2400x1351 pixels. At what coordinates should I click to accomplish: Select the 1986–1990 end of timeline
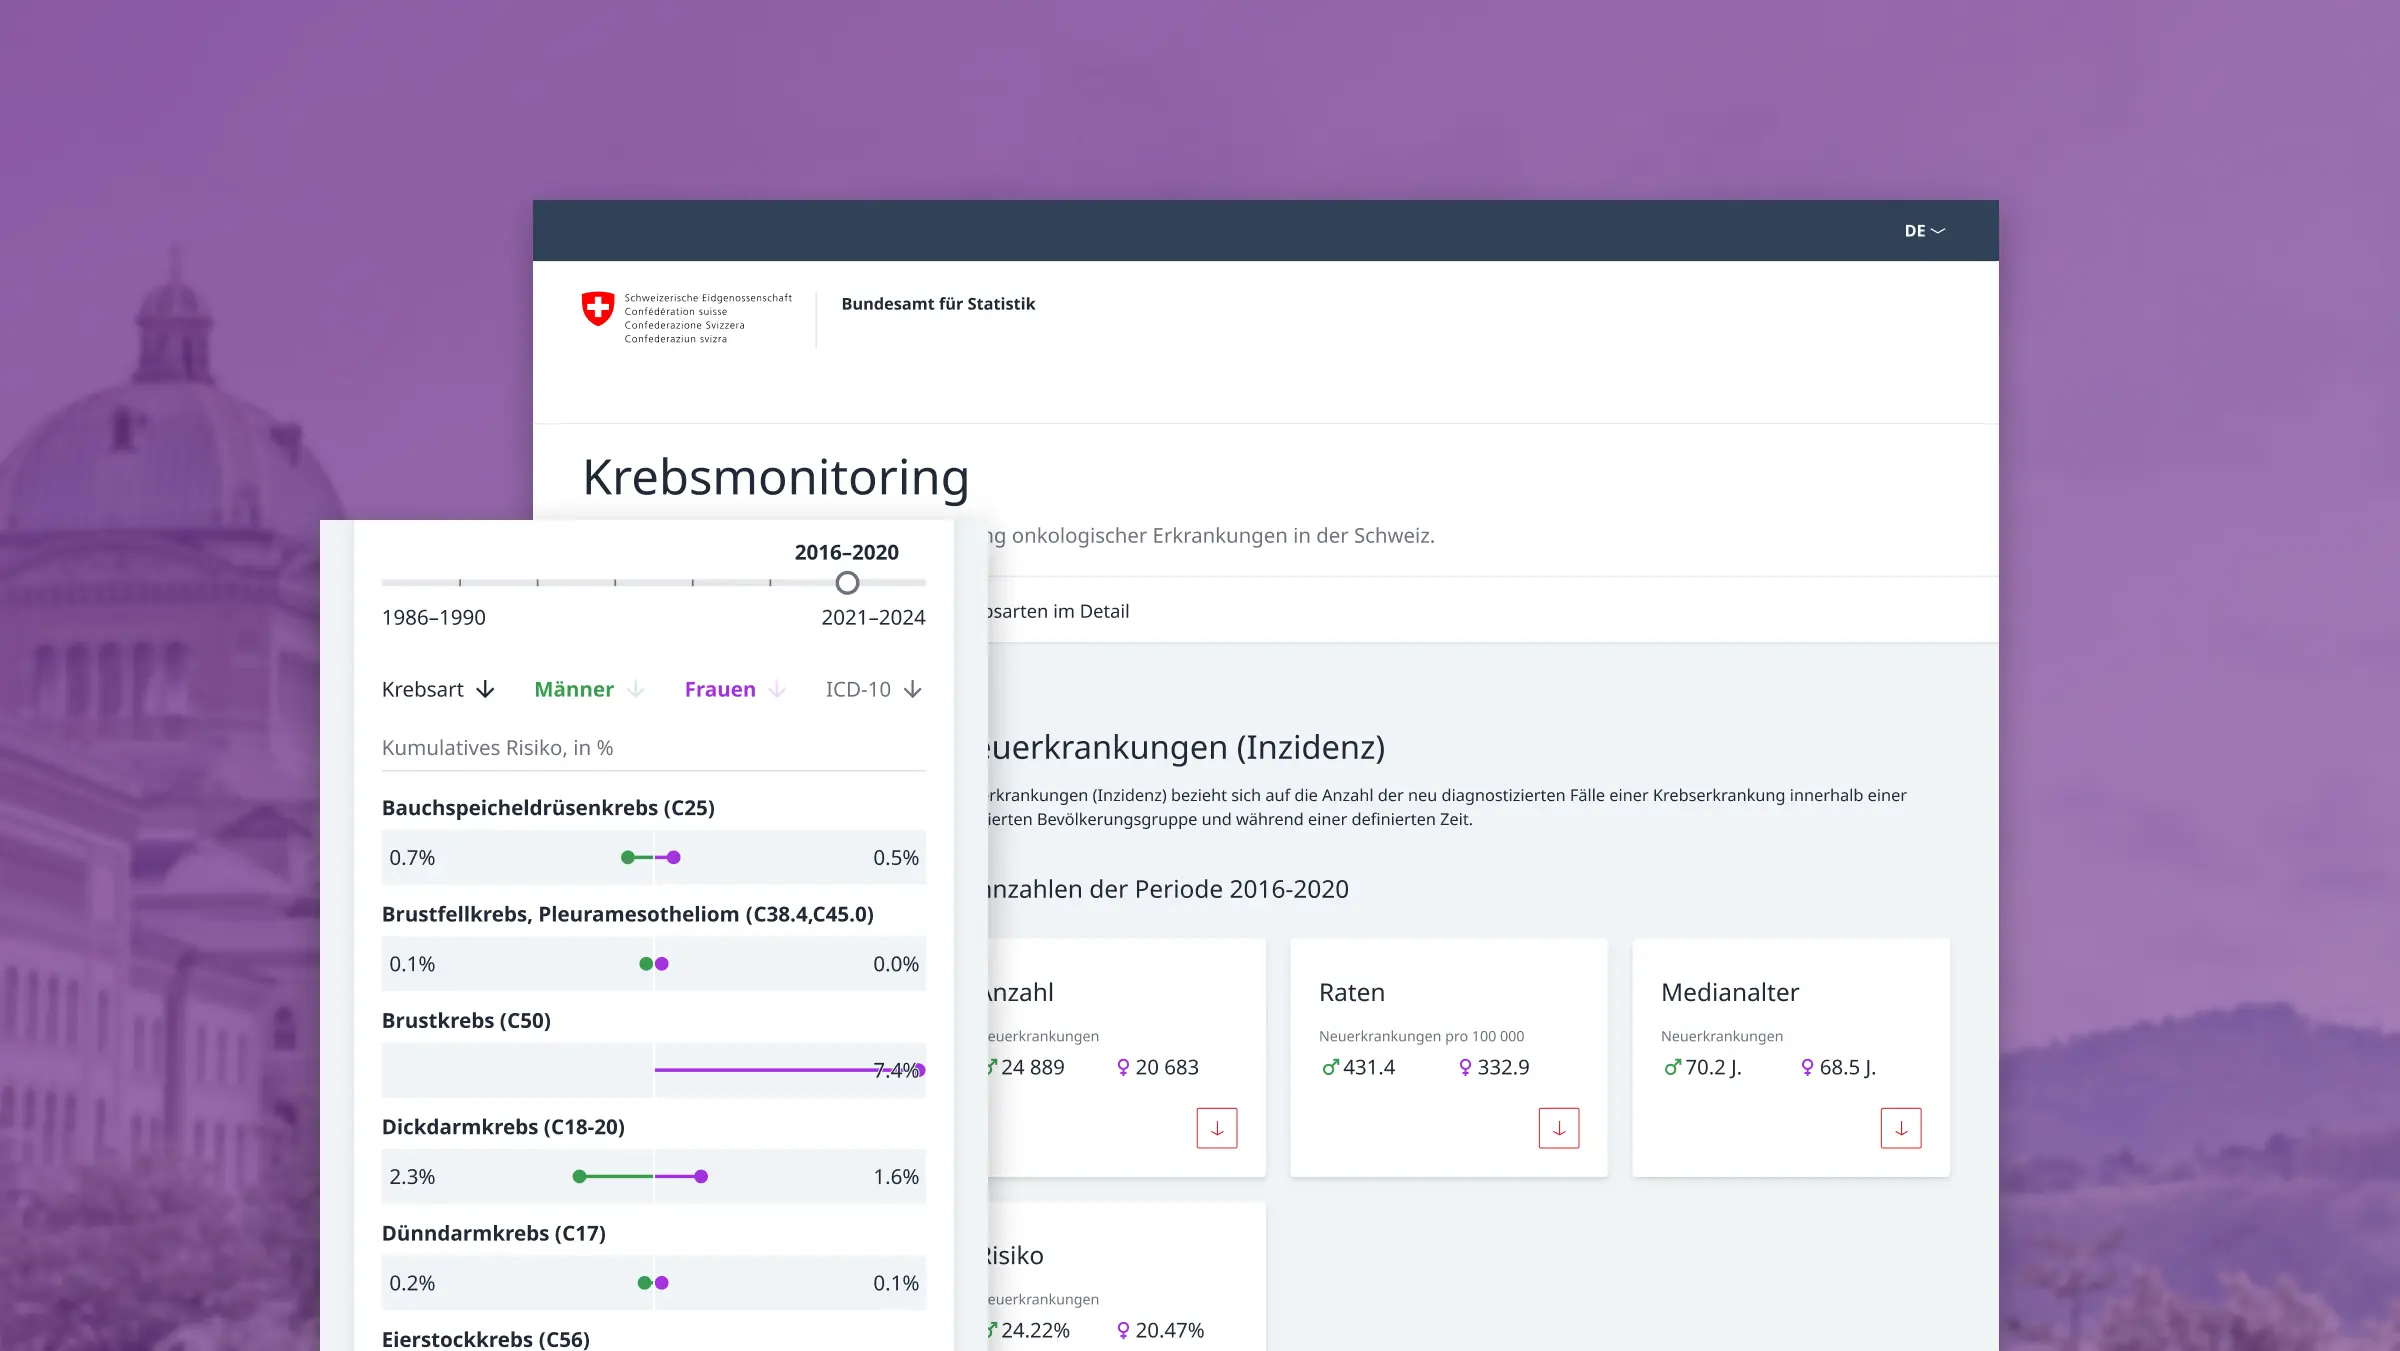click(433, 618)
